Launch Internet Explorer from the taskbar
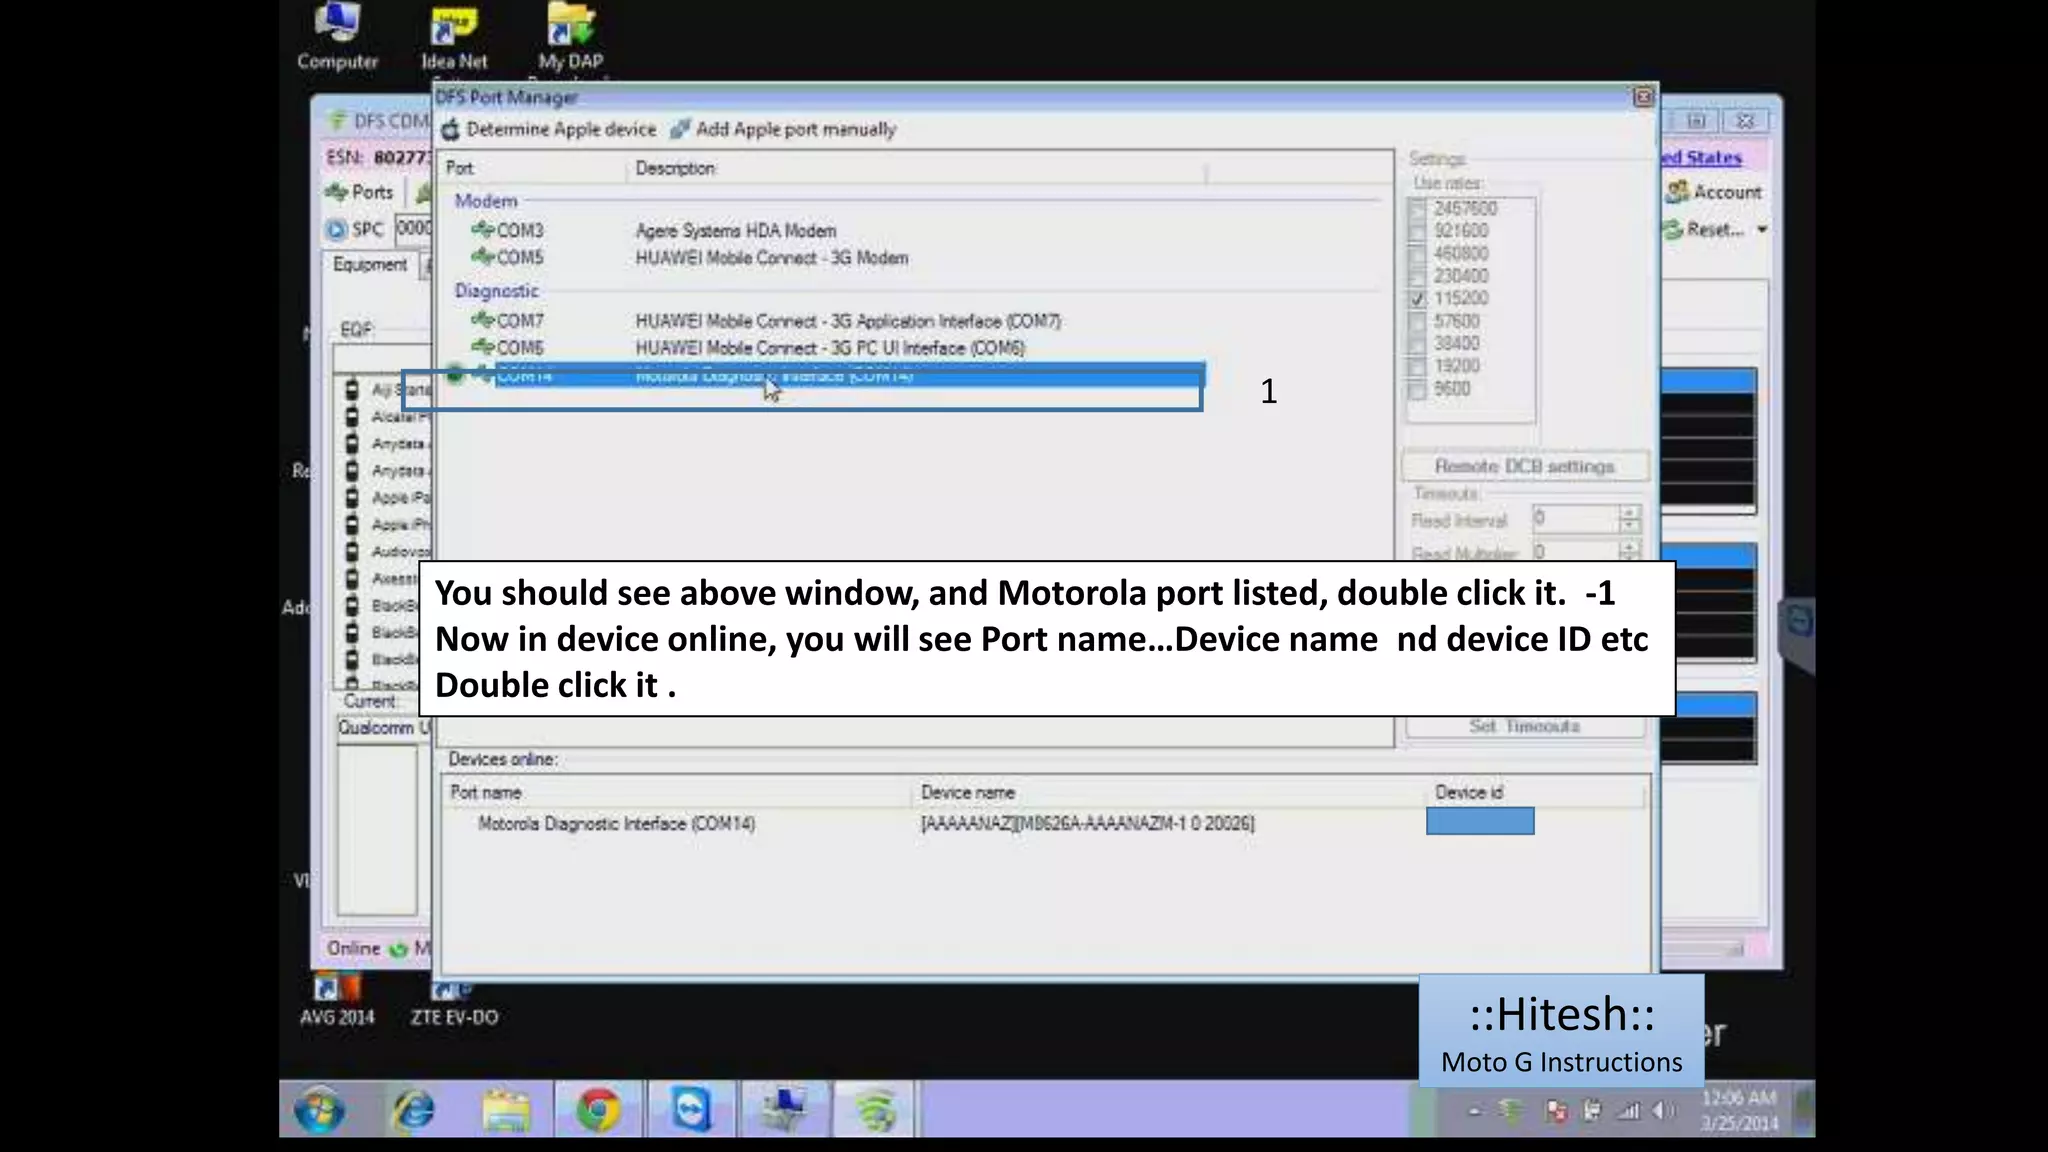Viewport: 2048px width, 1152px height. 412,1110
